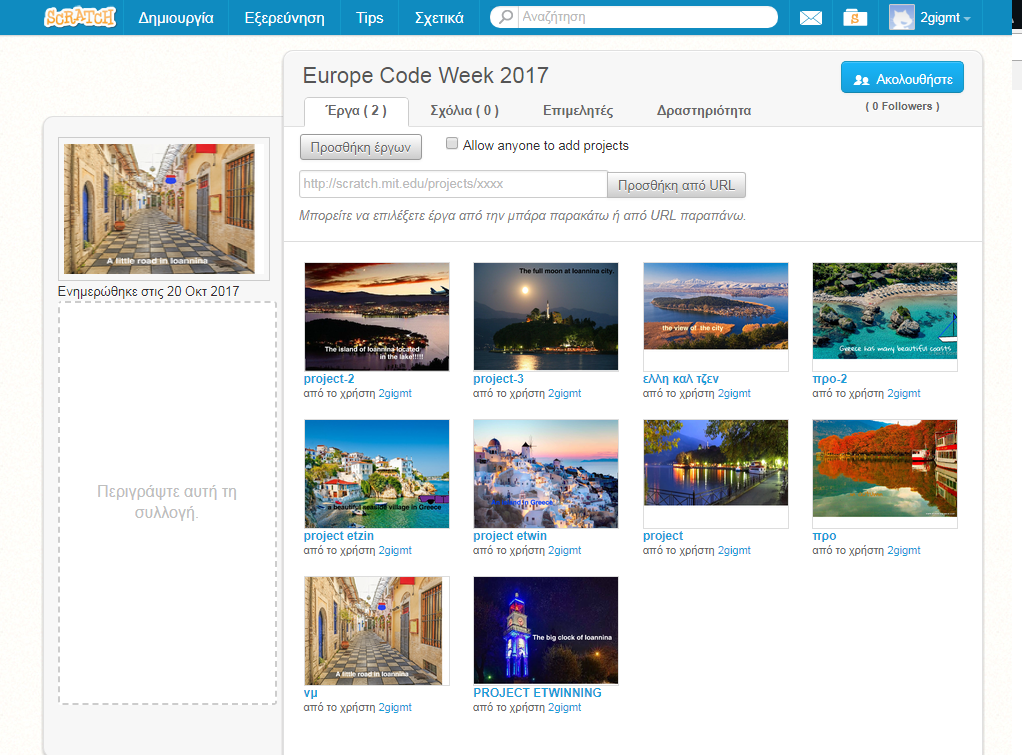Click the Ενημερώθηκε στις 20 Οκτ 2017 text

click(x=149, y=291)
